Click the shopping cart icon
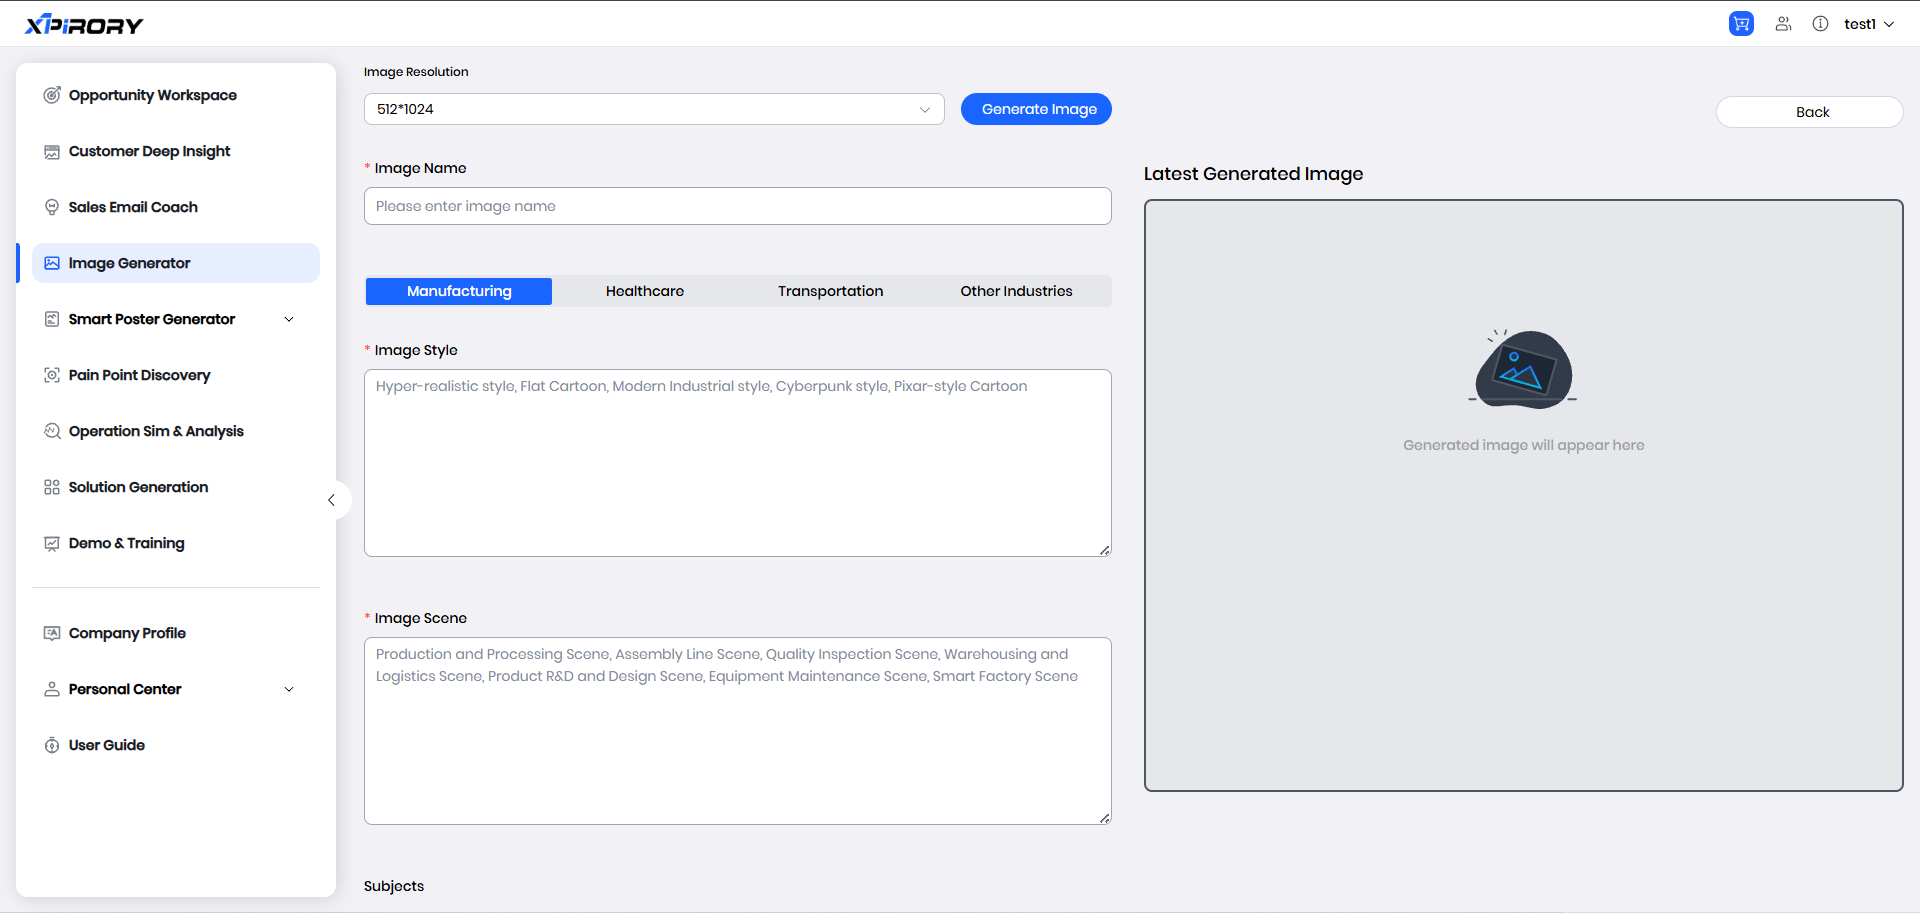The width and height of the screenshot is (1920, 913). [1741, 24]
